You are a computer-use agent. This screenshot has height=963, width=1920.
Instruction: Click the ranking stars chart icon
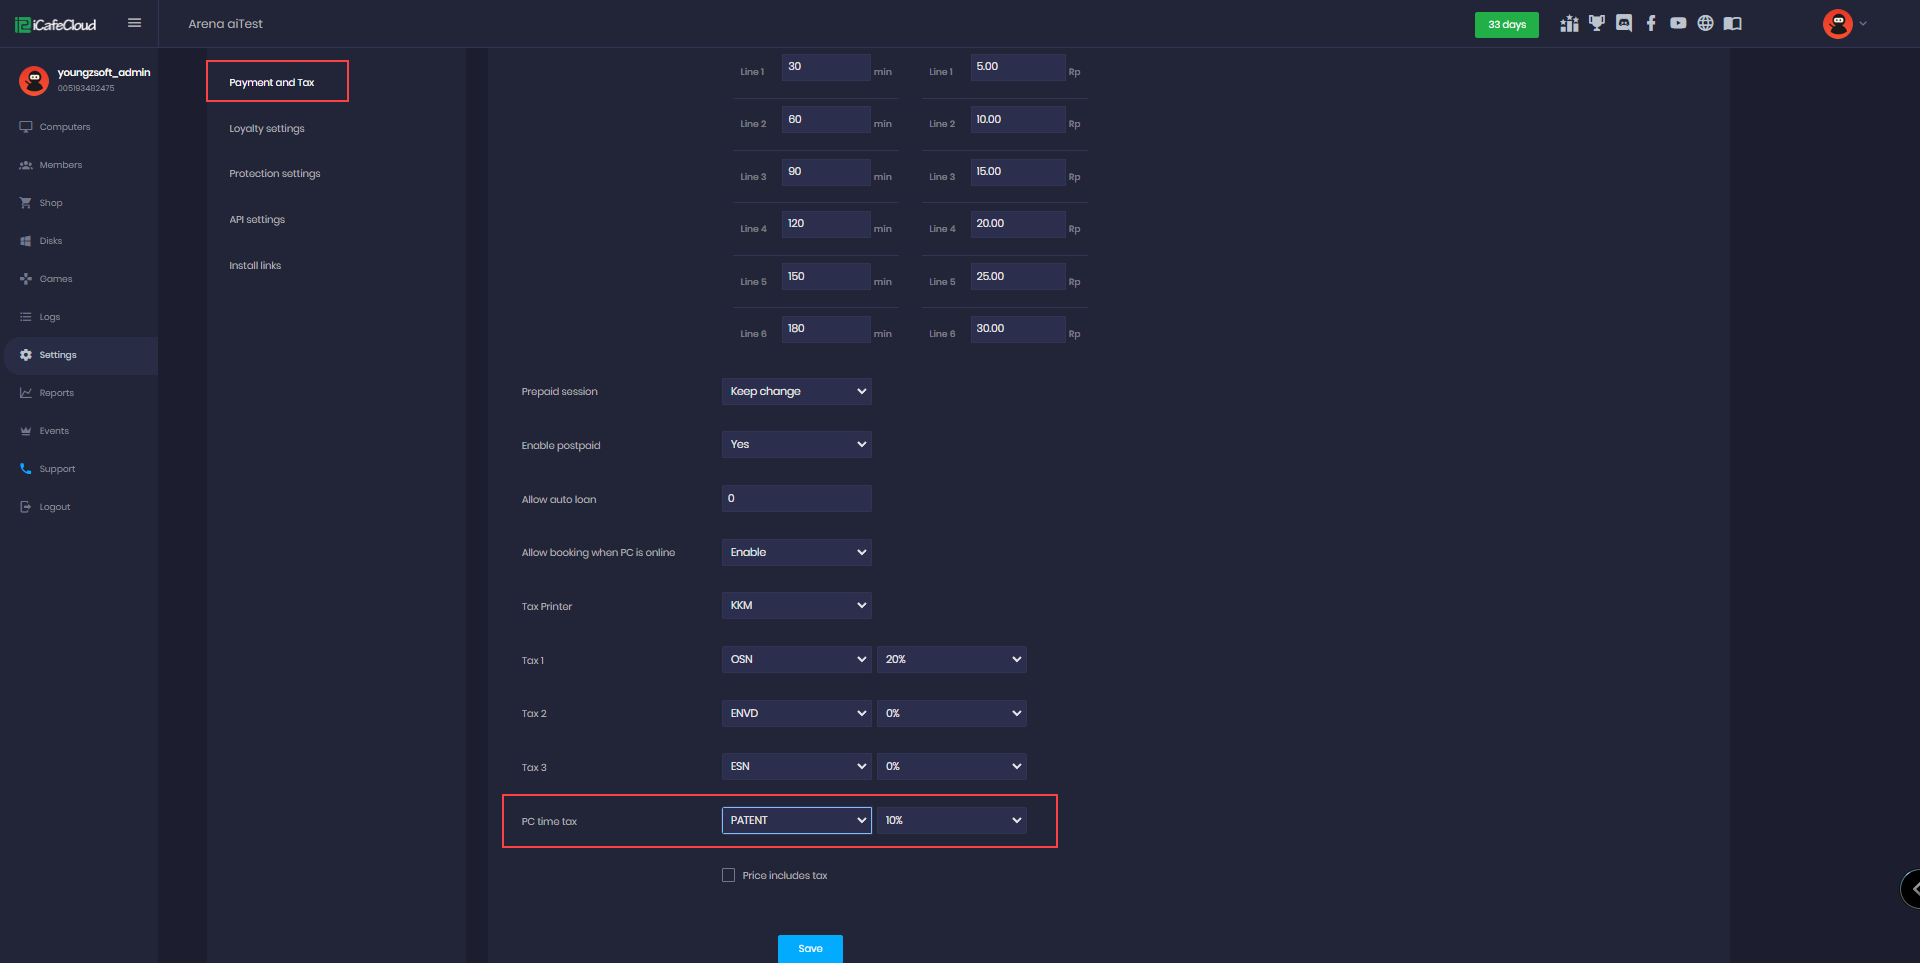[1569, 24]
